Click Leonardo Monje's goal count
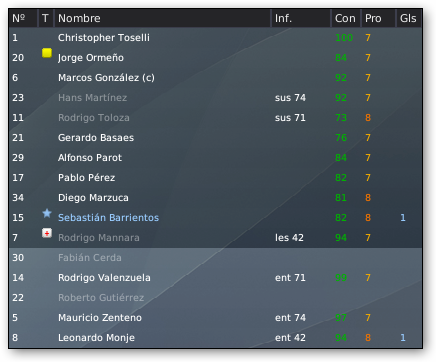The width and height of the screenshot is (436, 362). pyautogui.click(x=403, y=338)
